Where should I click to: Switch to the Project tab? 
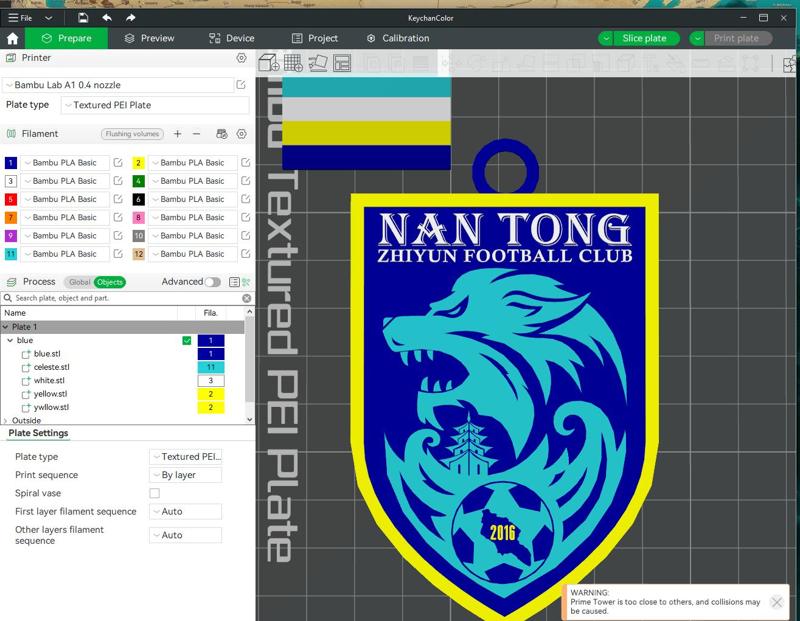315,38
